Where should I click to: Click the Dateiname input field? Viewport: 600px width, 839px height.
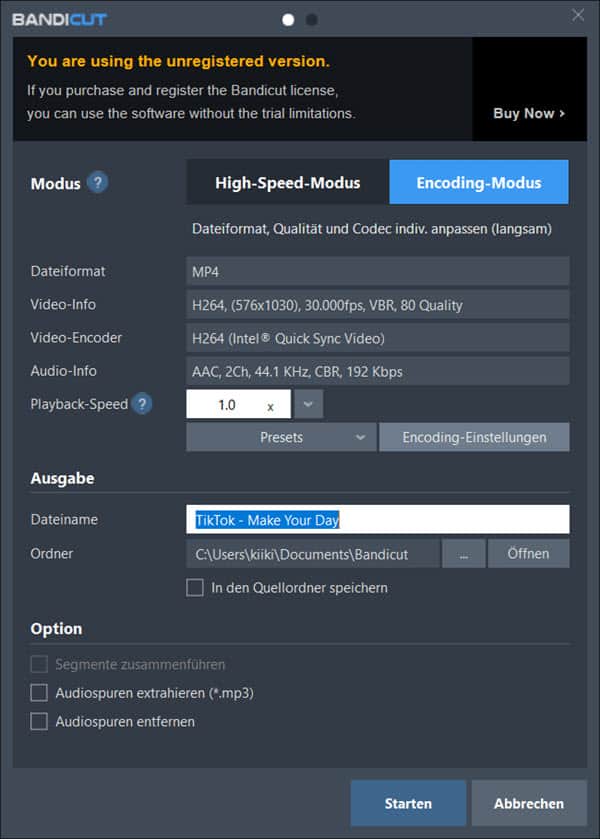point(378,520)
